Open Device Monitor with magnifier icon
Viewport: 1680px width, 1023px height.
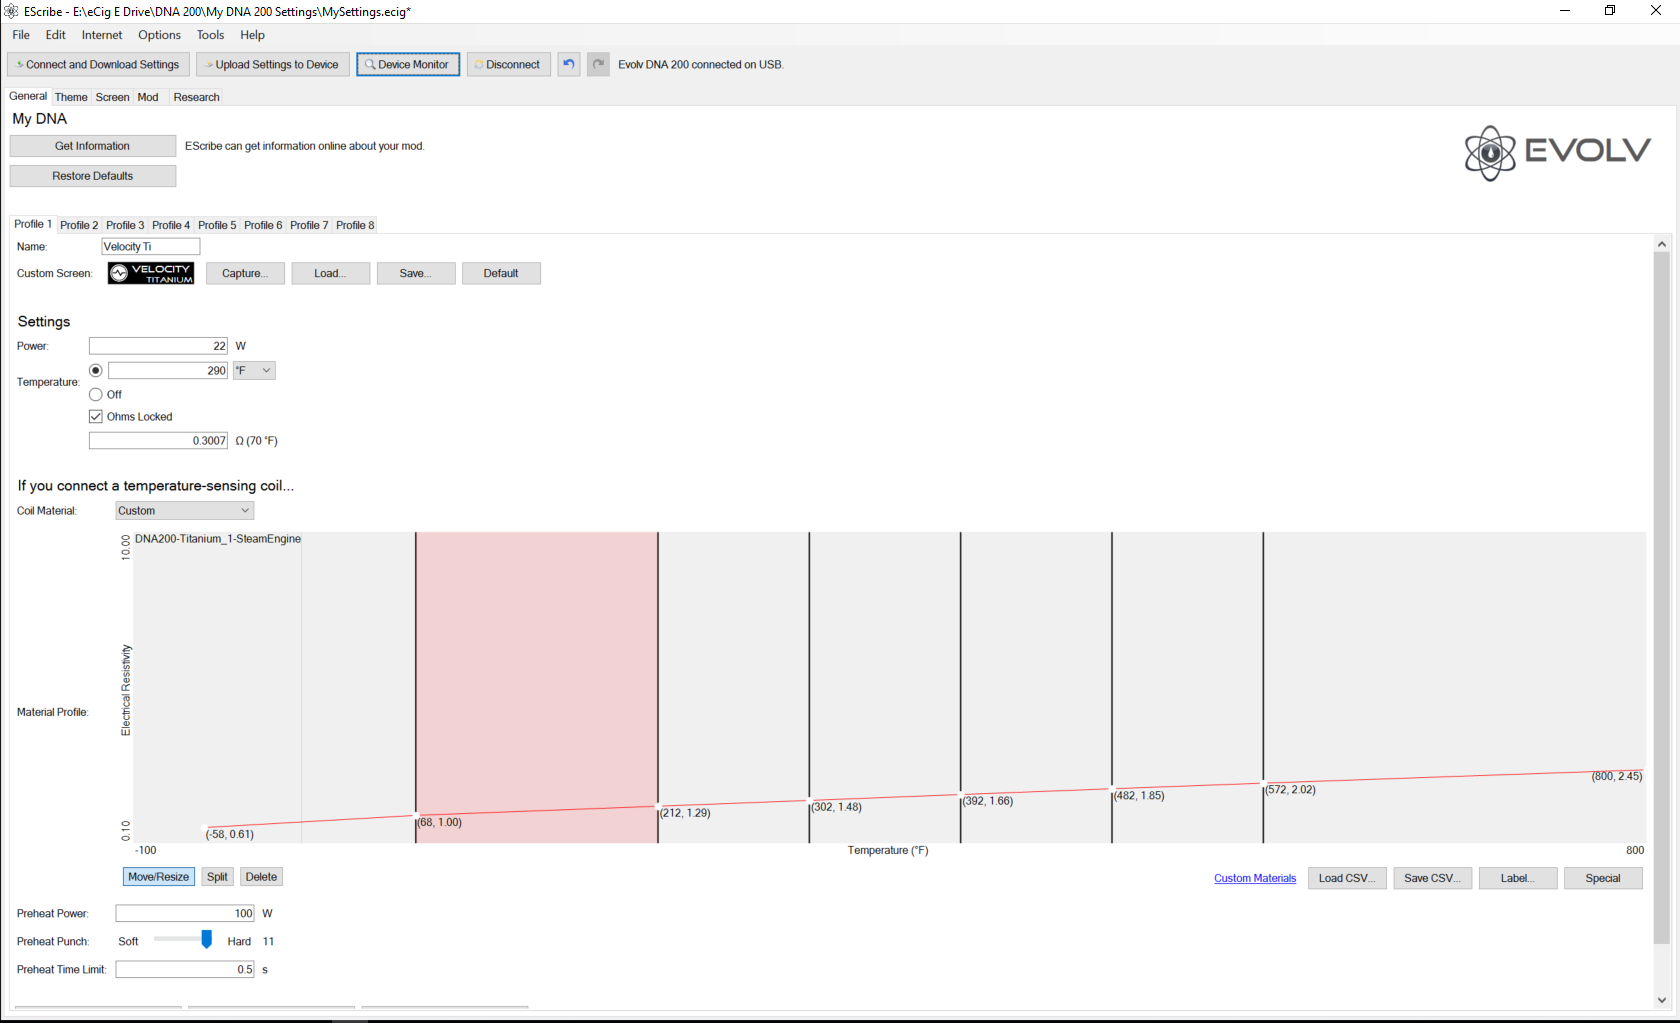click(x=407, y=64)
